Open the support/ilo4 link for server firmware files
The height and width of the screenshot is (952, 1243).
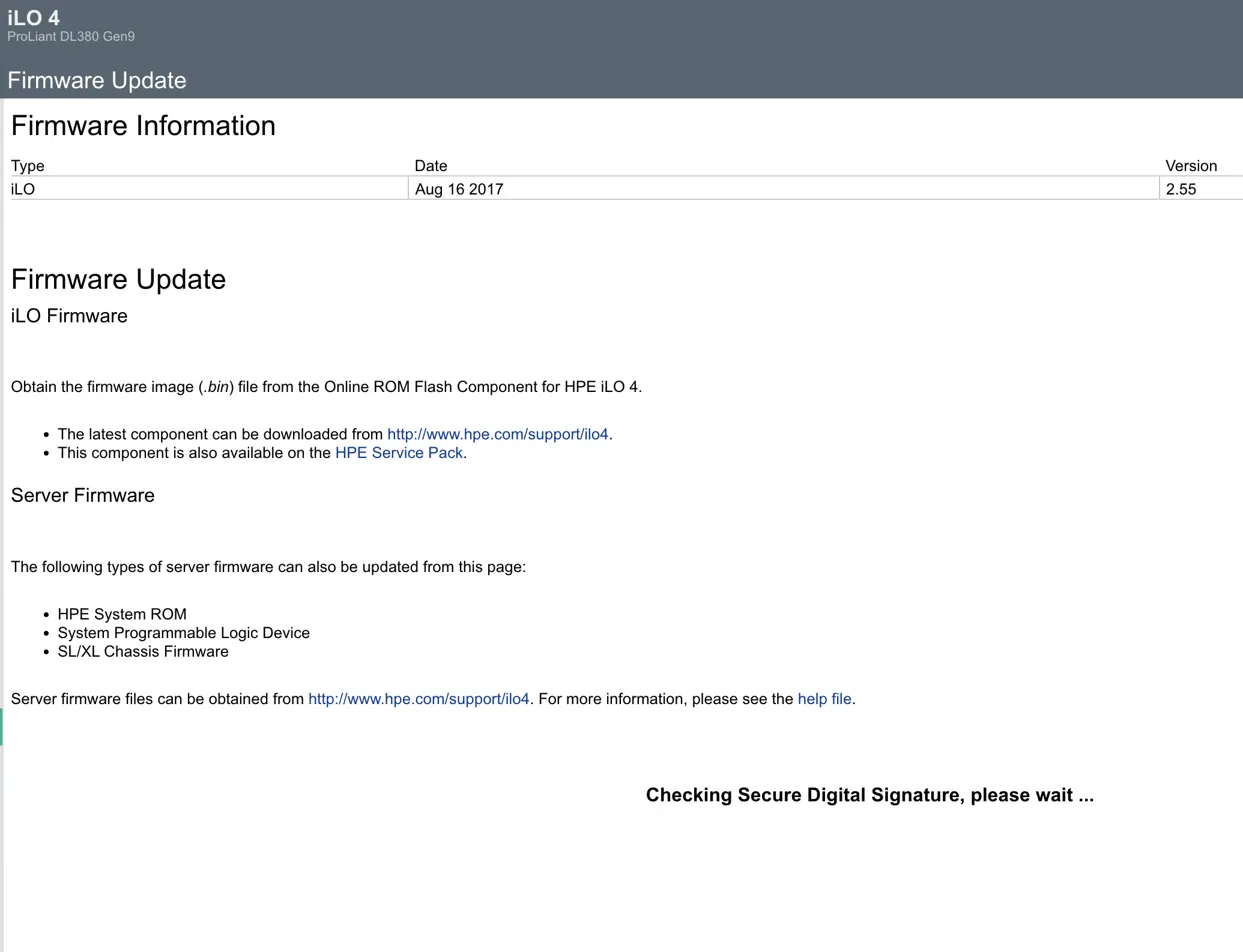(419, 699)
